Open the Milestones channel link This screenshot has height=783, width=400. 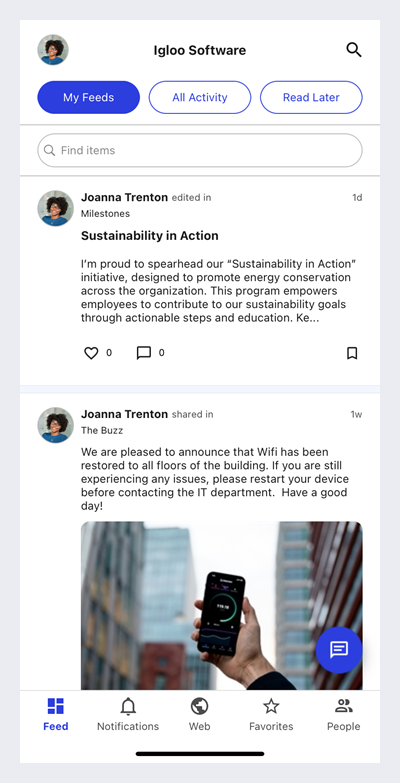(105, 214)
